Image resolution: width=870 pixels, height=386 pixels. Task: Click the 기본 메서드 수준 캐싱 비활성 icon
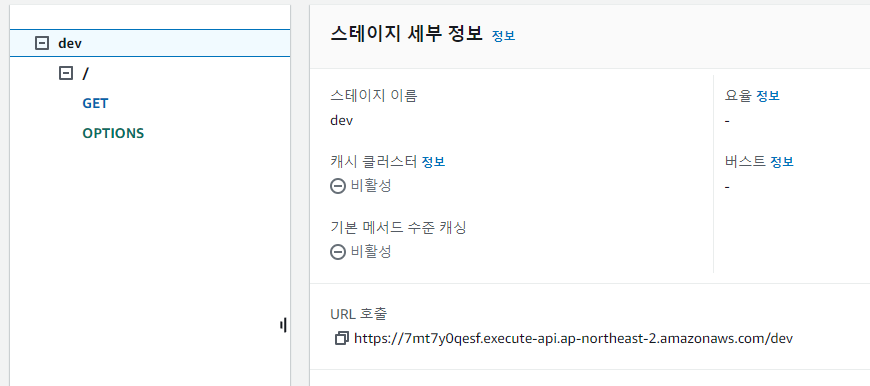[x=338, y=252]
